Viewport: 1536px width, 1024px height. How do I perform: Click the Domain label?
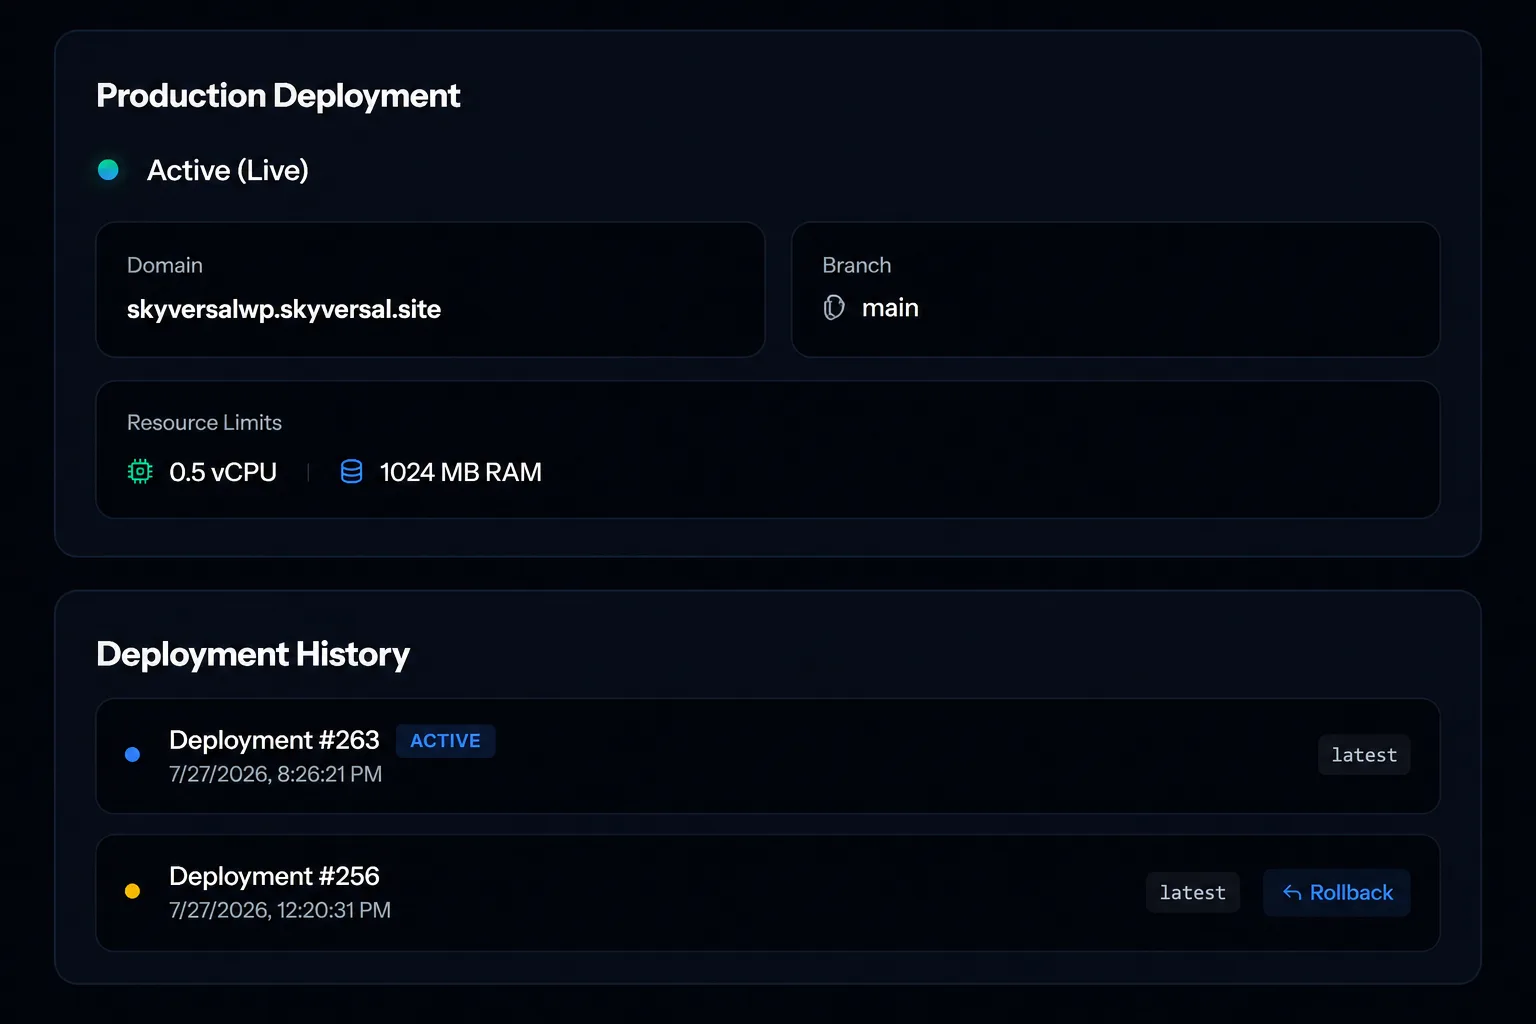click(x=165, y=265)
